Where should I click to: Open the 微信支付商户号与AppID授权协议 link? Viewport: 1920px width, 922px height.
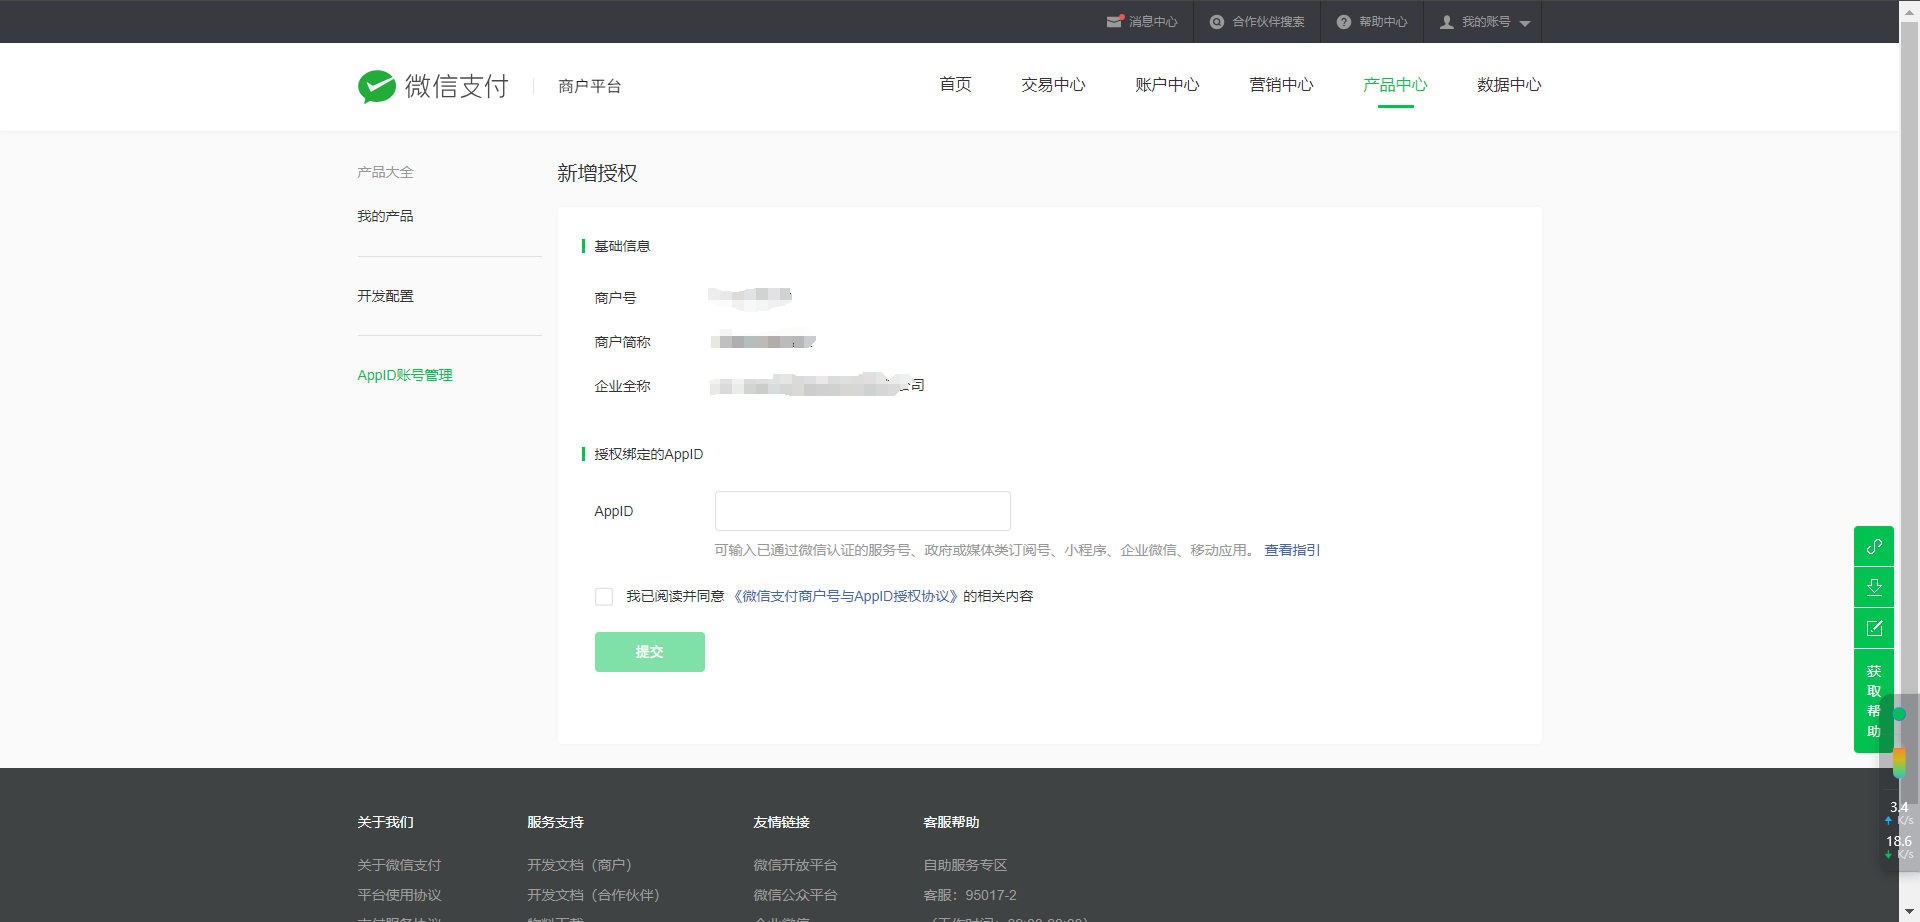[x=846, y=596]
